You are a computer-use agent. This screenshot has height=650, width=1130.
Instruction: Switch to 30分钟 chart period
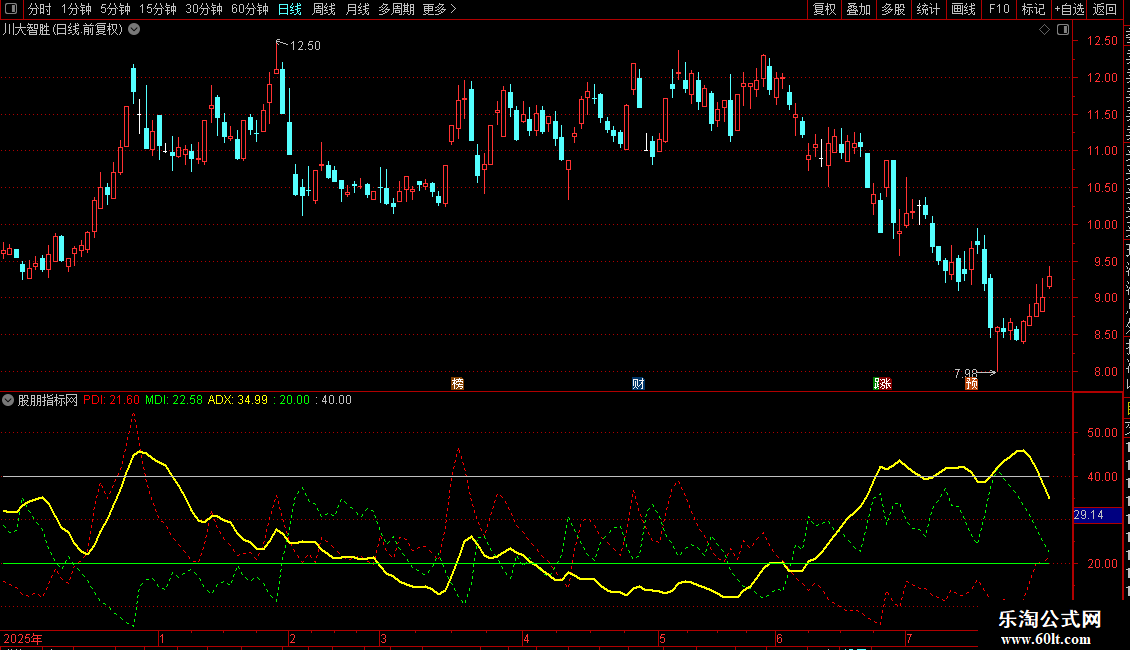[204, 9]
